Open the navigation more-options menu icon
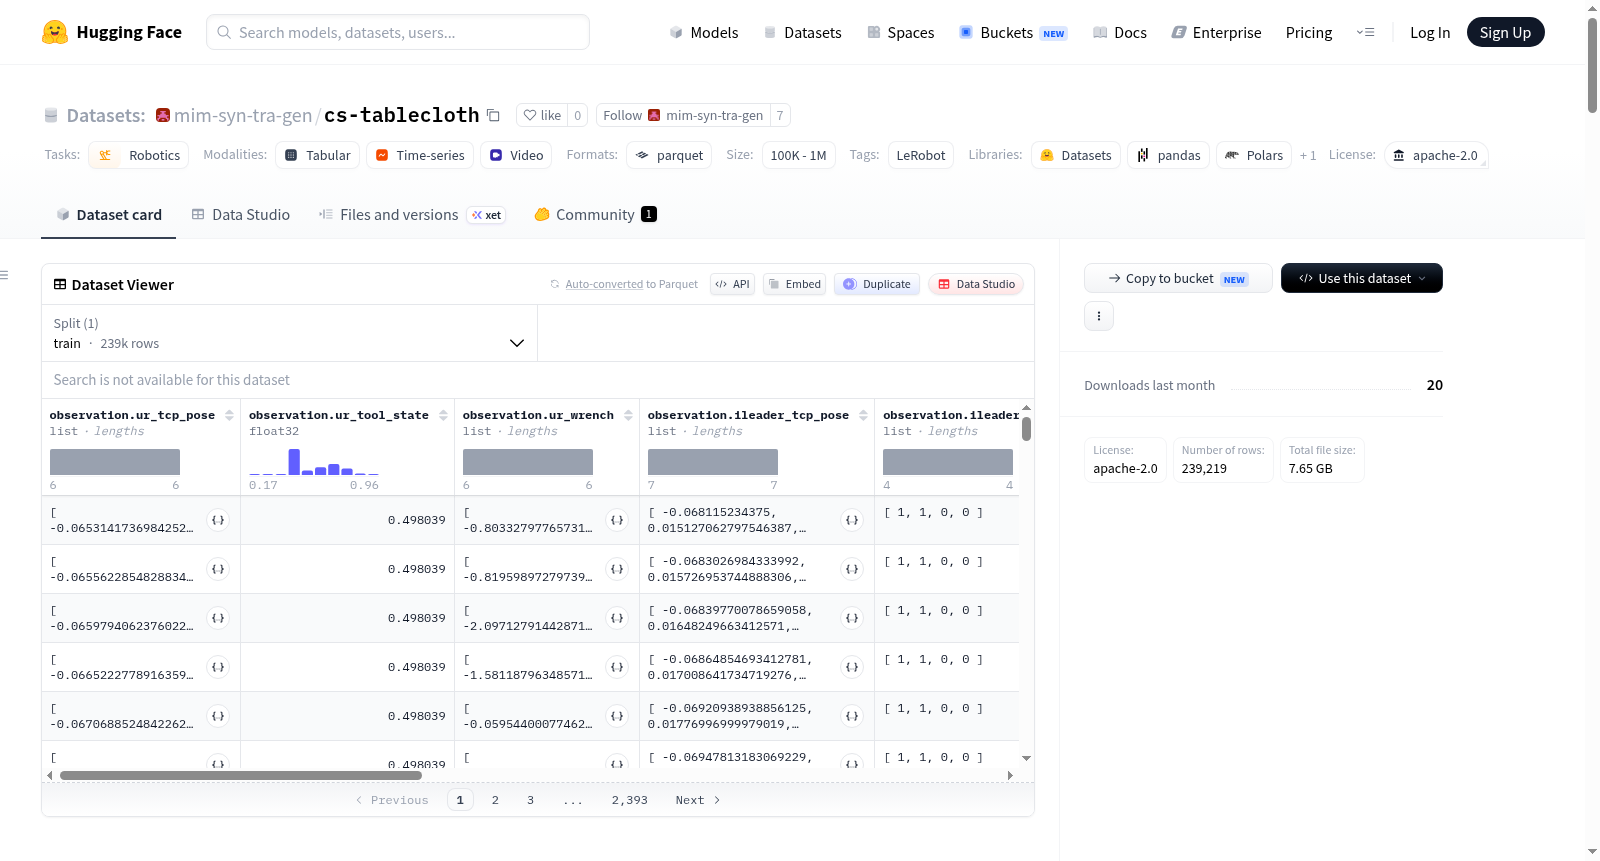 [x=1365, y=32]
